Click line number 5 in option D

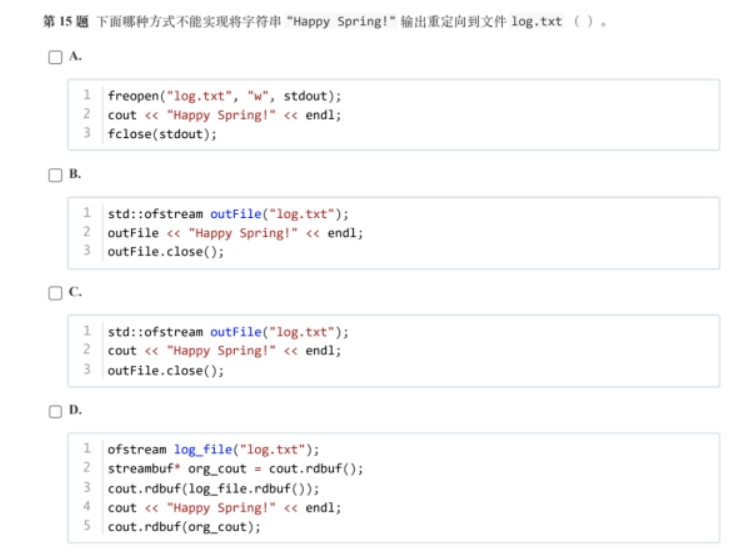pyautogui.click(x=87, y=526)
